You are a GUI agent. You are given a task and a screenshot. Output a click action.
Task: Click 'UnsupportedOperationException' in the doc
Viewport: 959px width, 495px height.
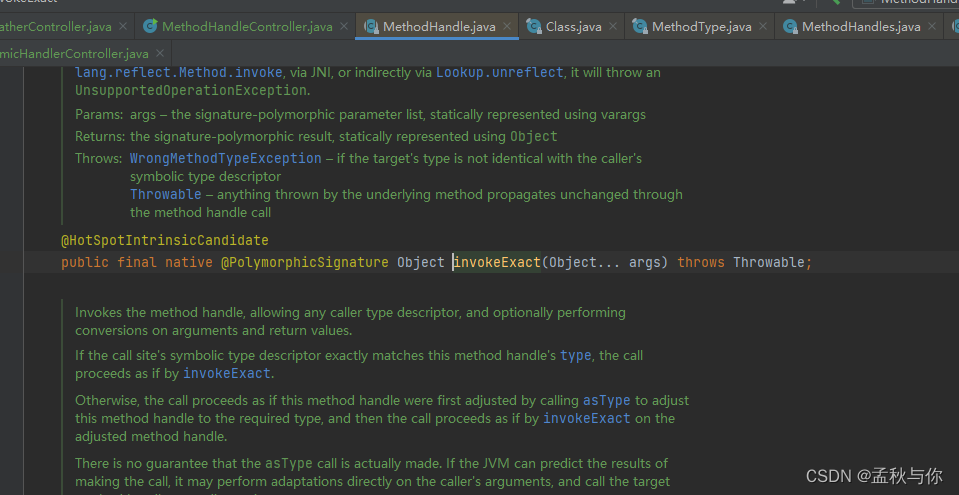[190, 91]
